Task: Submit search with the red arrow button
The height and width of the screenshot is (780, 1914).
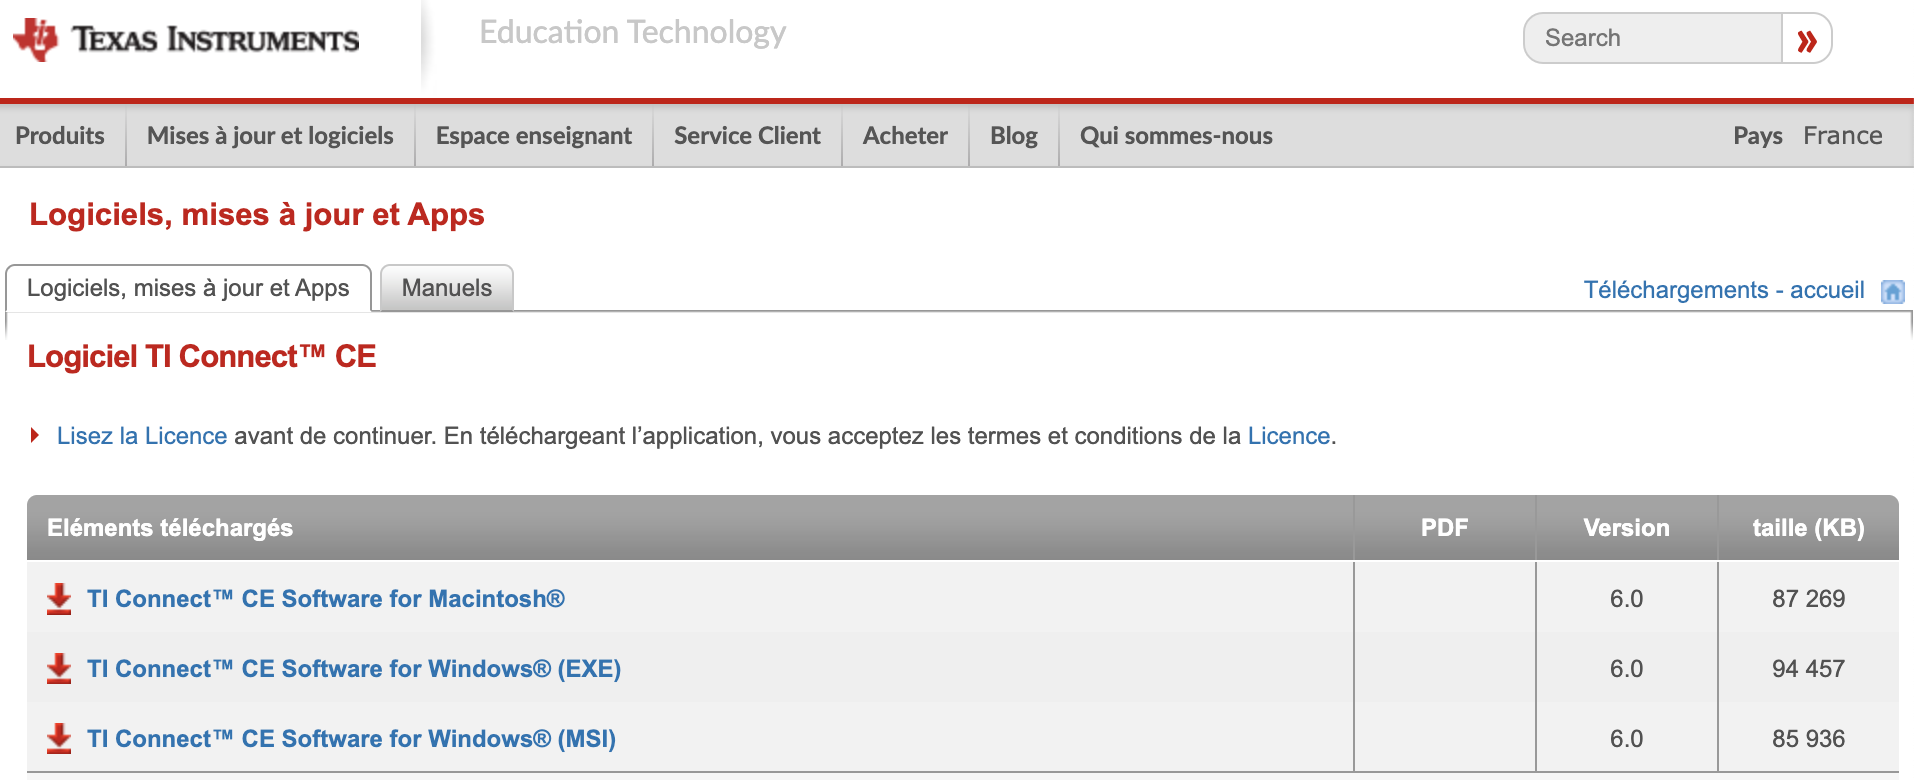Action: pyautogui.click(x=1806, y=39)
